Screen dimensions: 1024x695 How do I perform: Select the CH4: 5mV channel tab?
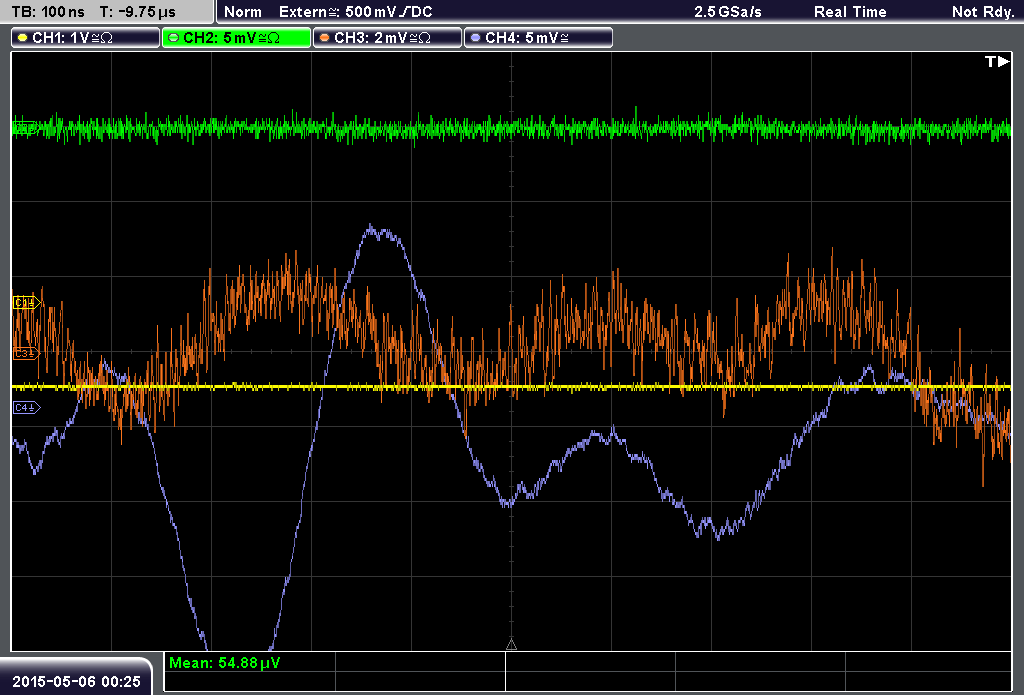click(x=538, y=38)
